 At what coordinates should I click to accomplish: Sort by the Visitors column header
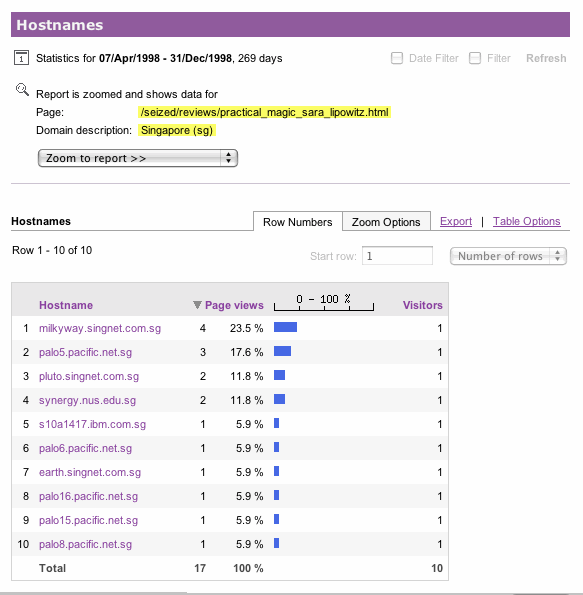(422, 305)
